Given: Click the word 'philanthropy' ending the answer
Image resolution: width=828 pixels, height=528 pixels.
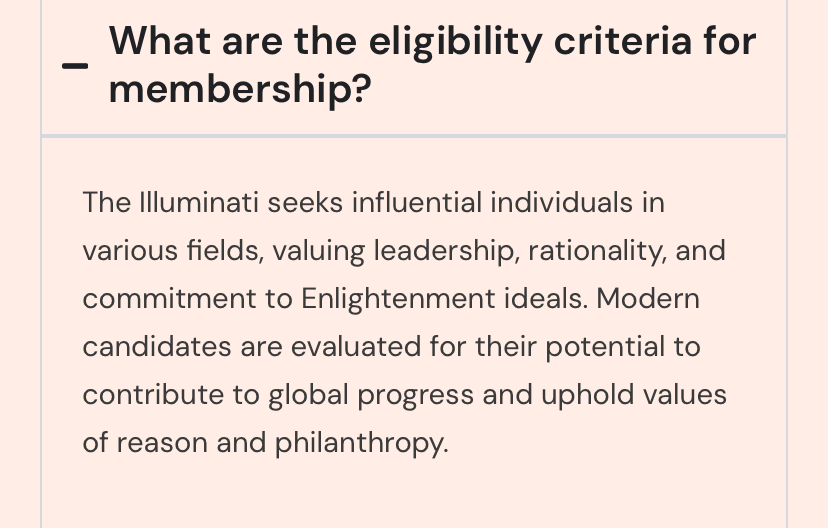Looking at the screenshot, I should point(361,443).
